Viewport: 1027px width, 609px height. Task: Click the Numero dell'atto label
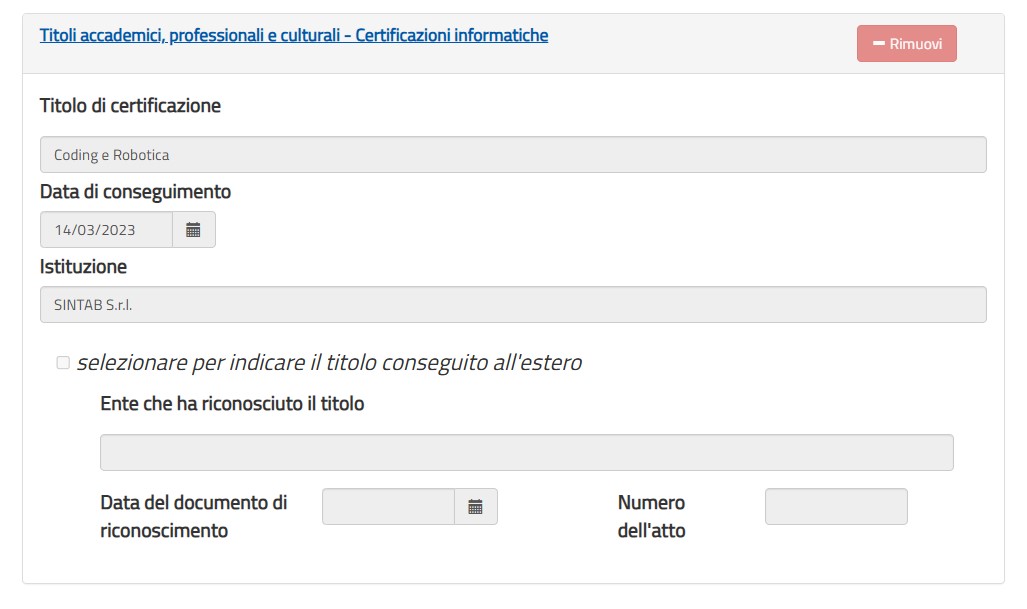[x=651, y=516]
